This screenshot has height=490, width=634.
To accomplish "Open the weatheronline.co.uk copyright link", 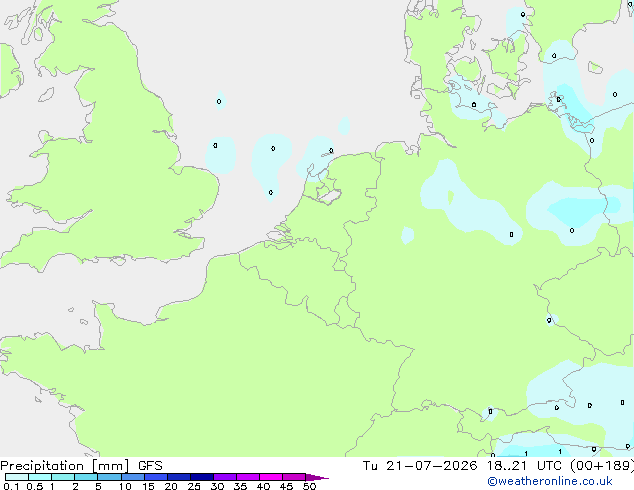I will point(550,481).
